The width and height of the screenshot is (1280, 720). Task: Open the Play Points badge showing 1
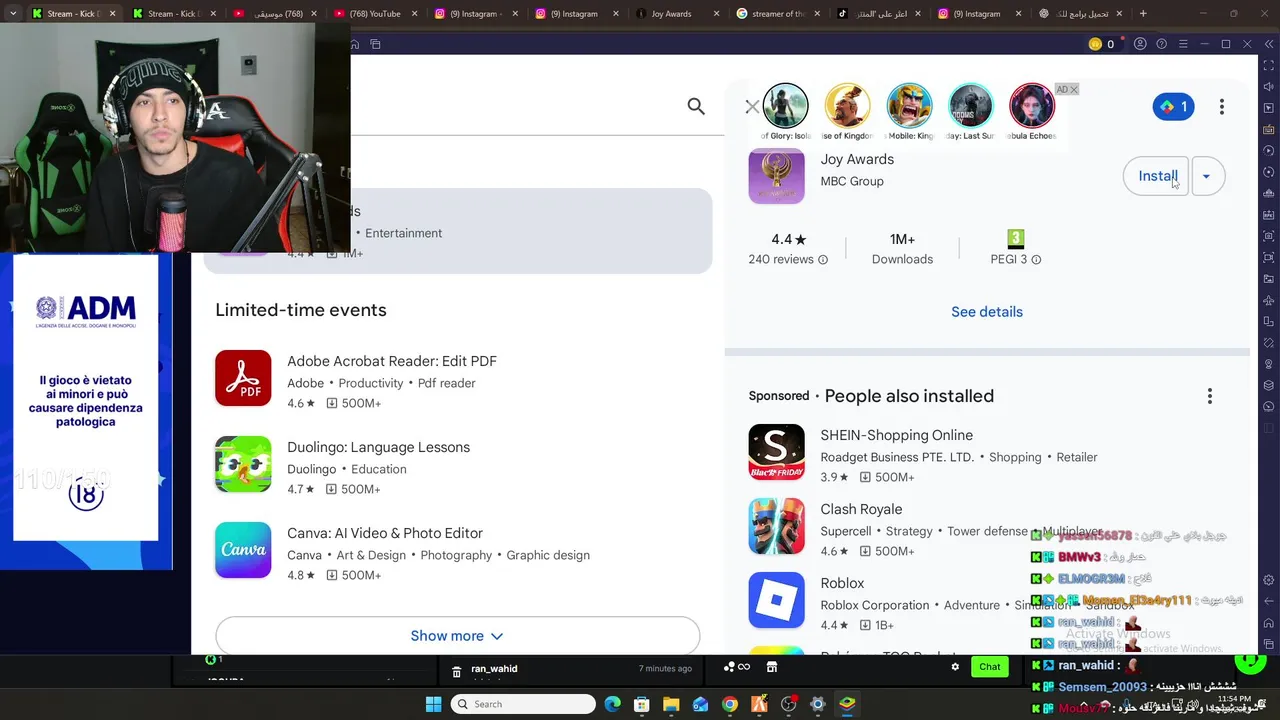1173,106
